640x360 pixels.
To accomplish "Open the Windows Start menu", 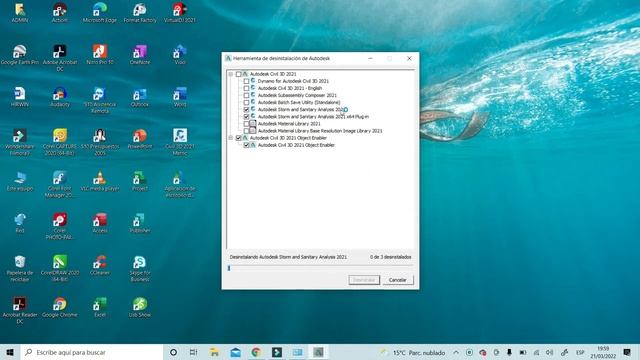I will (x=10, y=352).
